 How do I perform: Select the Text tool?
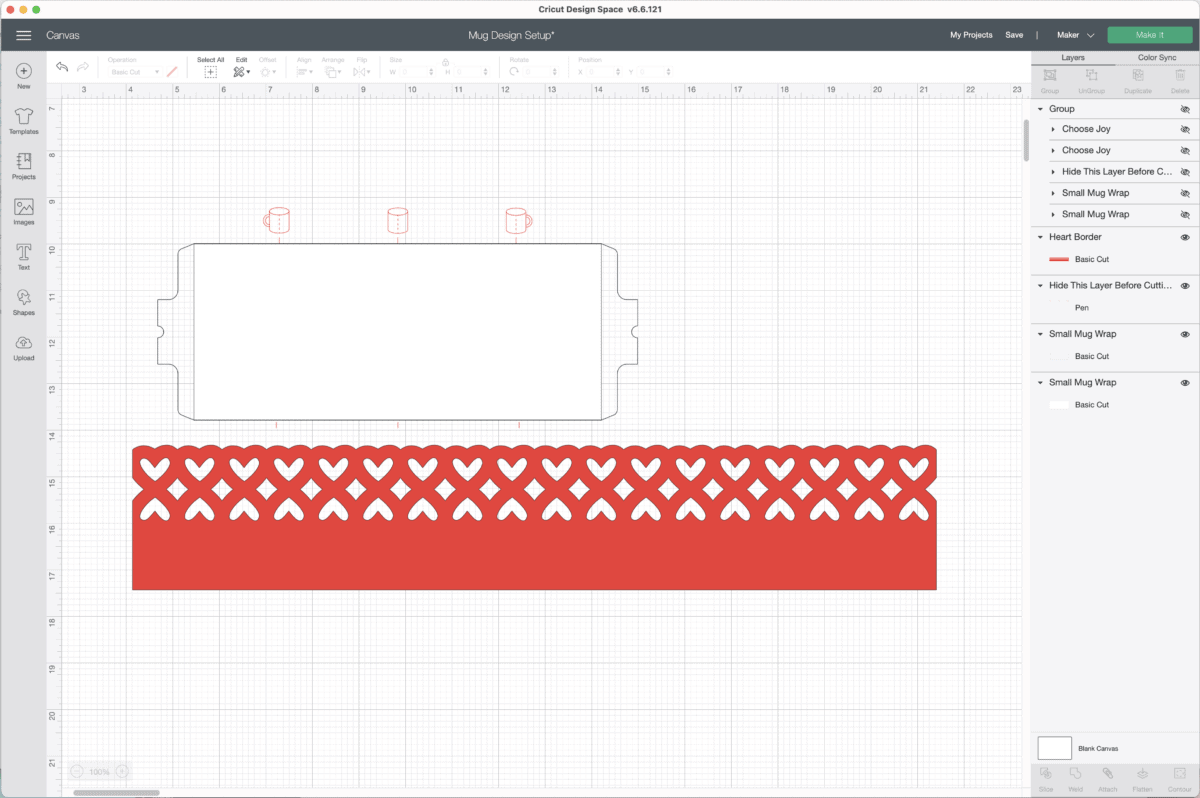pyautogui.click(x=24, y=256)
